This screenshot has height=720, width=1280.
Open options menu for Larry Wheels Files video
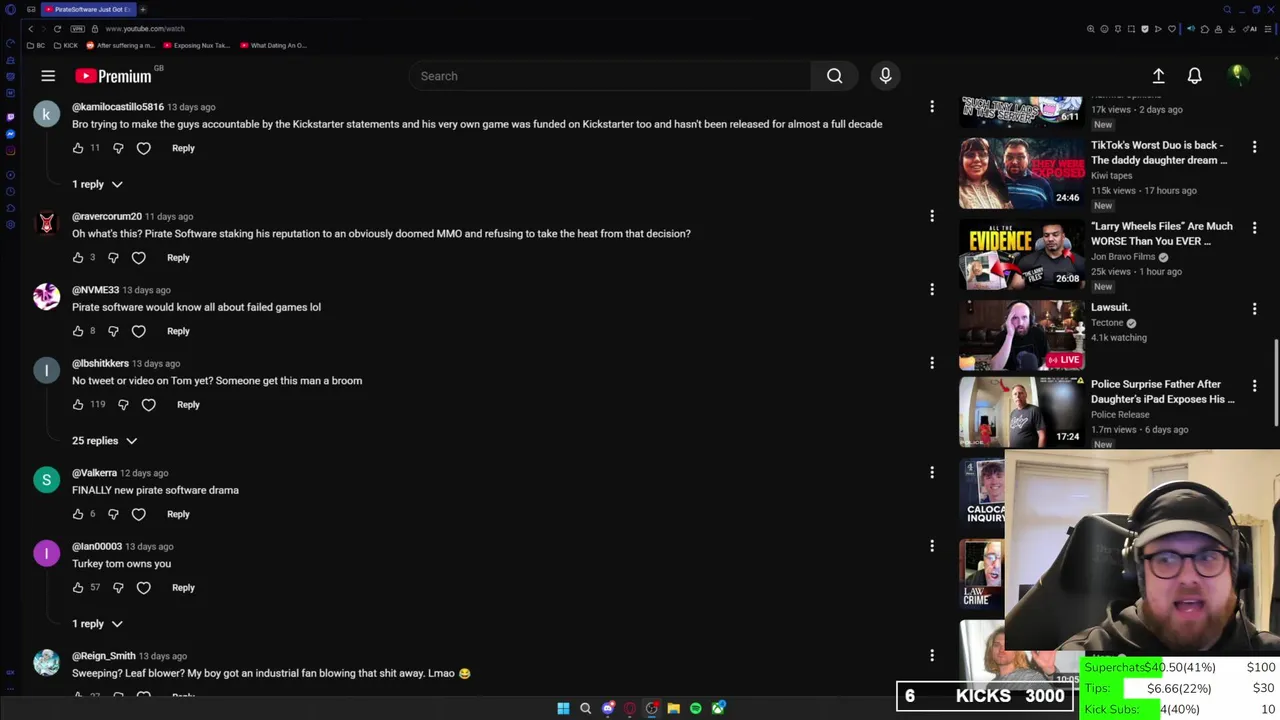tap(1254, 228)
